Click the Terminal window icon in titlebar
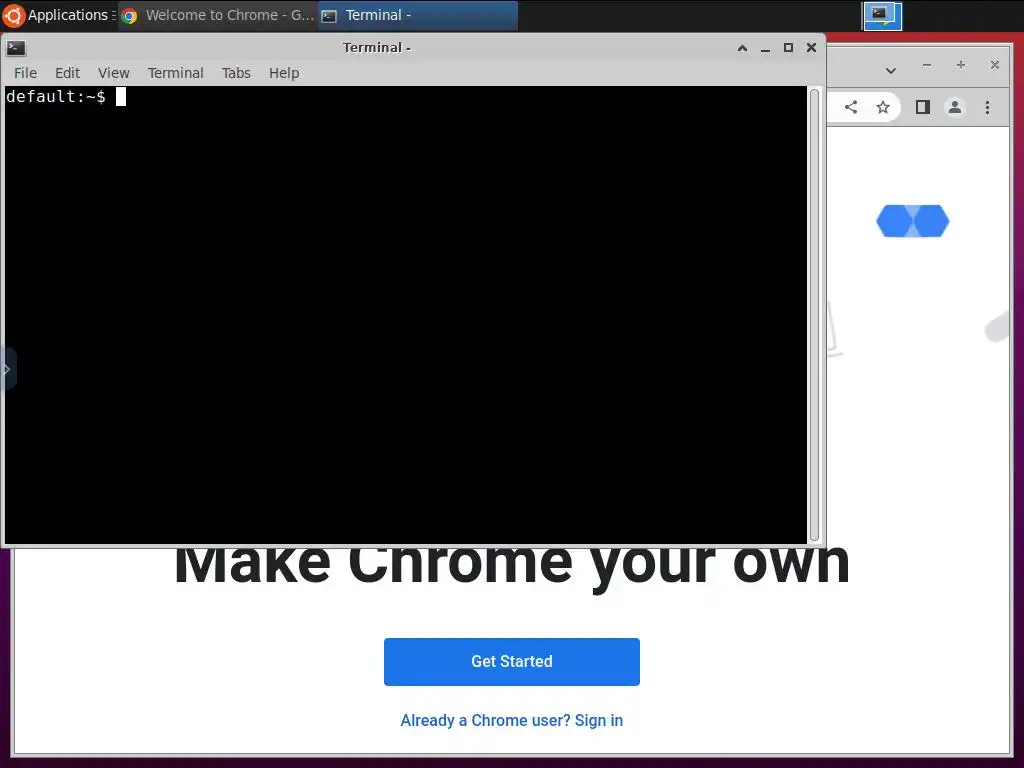This screenshot has height=768, width=1024. click(x=16, y=48)
